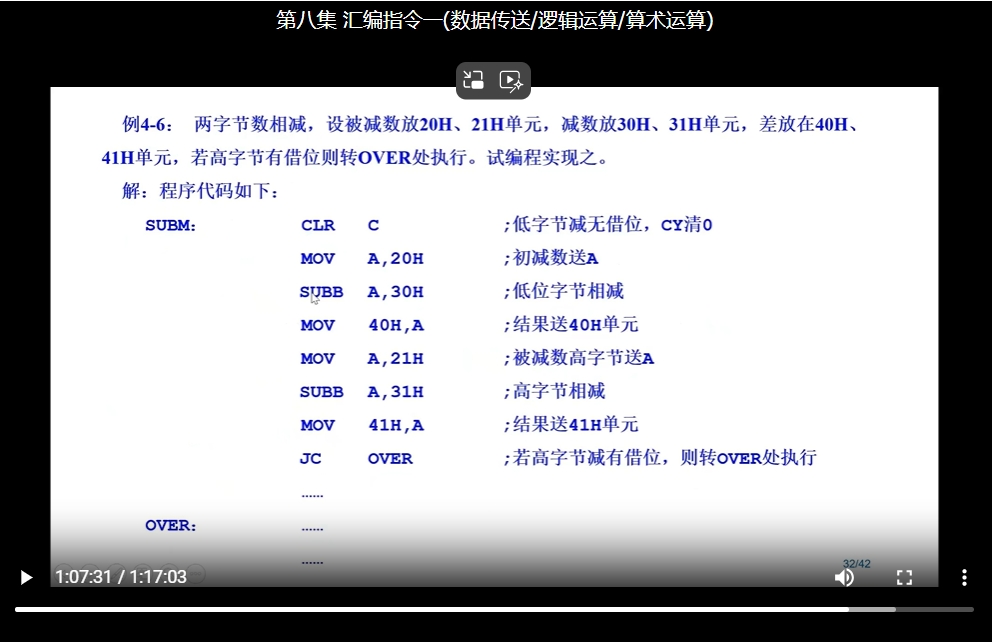Screen dimensions: 992x642
Task: Click the operand A,21H
Action: pyautogui.click(x=395, y=359)
